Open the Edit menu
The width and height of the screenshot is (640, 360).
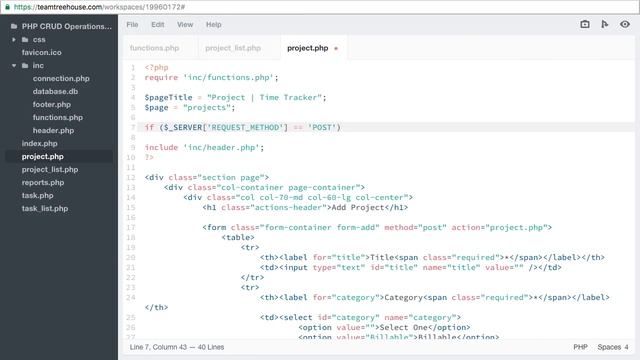[158, 24]
